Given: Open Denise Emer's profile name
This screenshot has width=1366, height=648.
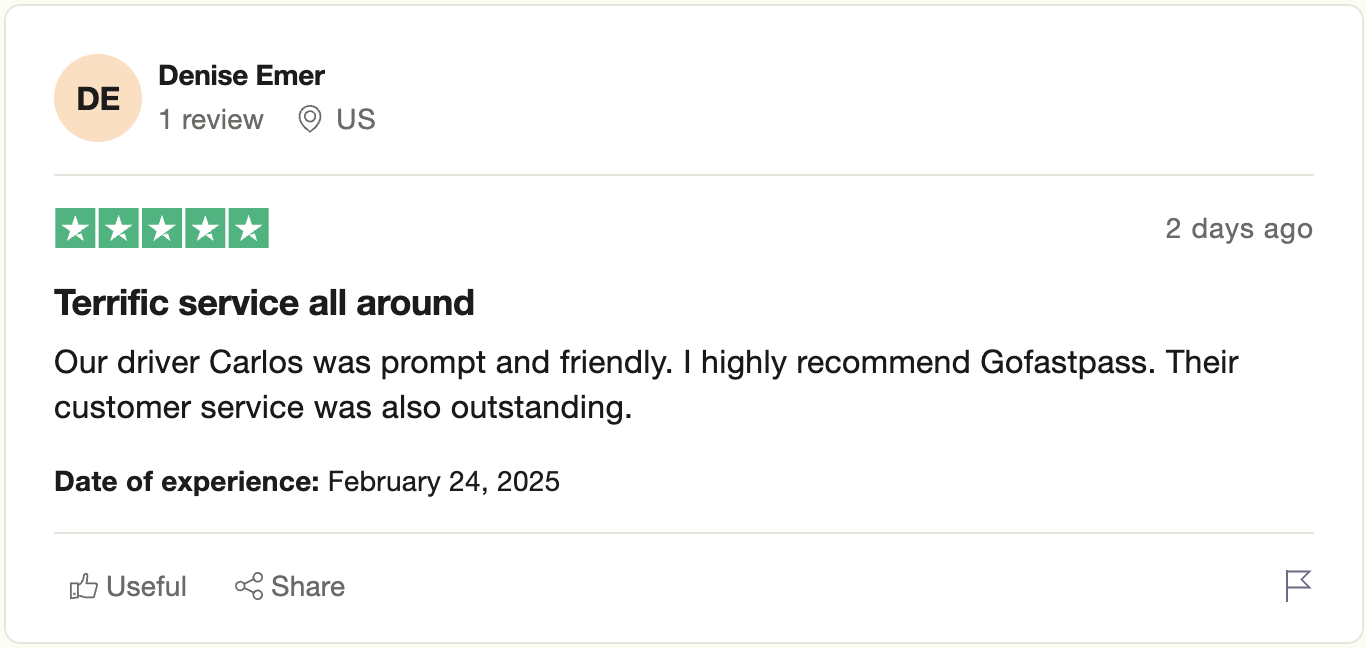Looking at the screenshot, I should (242, 75).
